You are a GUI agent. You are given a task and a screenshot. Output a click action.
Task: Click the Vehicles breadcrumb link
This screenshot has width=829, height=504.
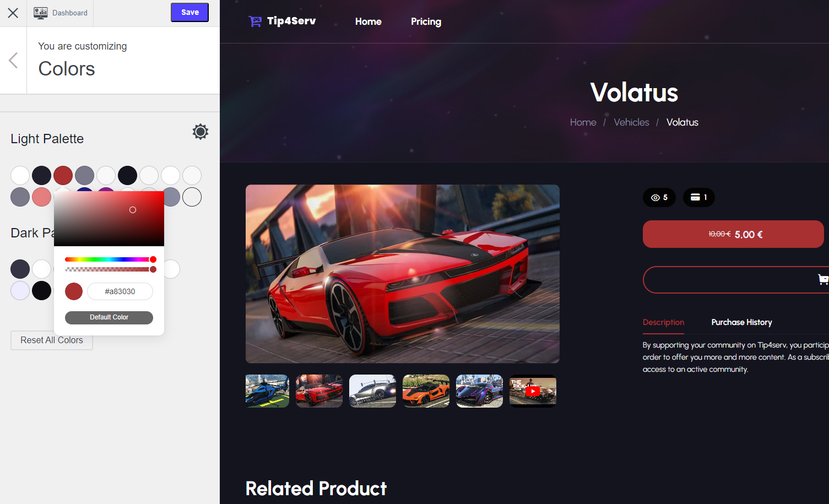pos(631,122)
